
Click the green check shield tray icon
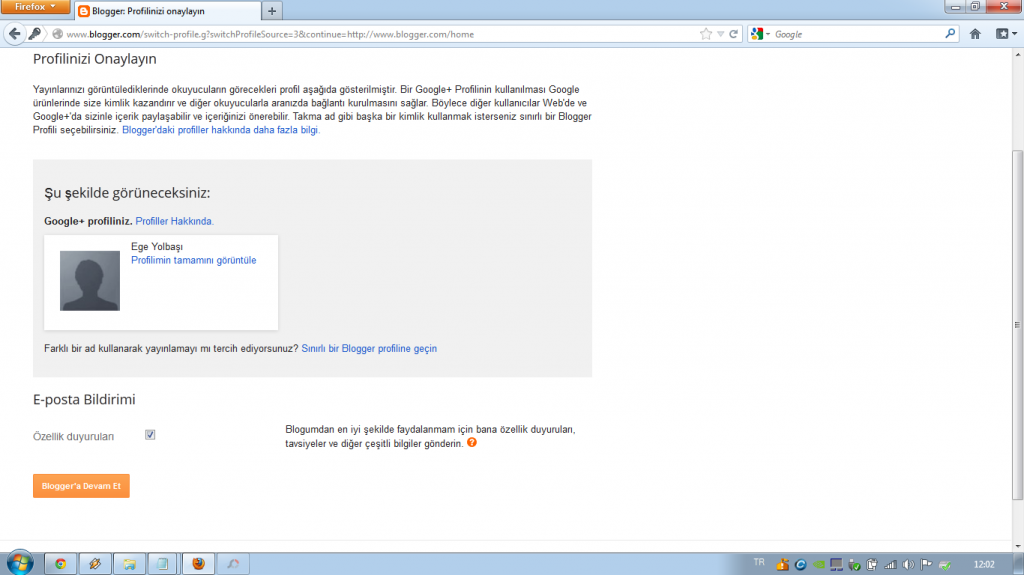coord(854,565)
